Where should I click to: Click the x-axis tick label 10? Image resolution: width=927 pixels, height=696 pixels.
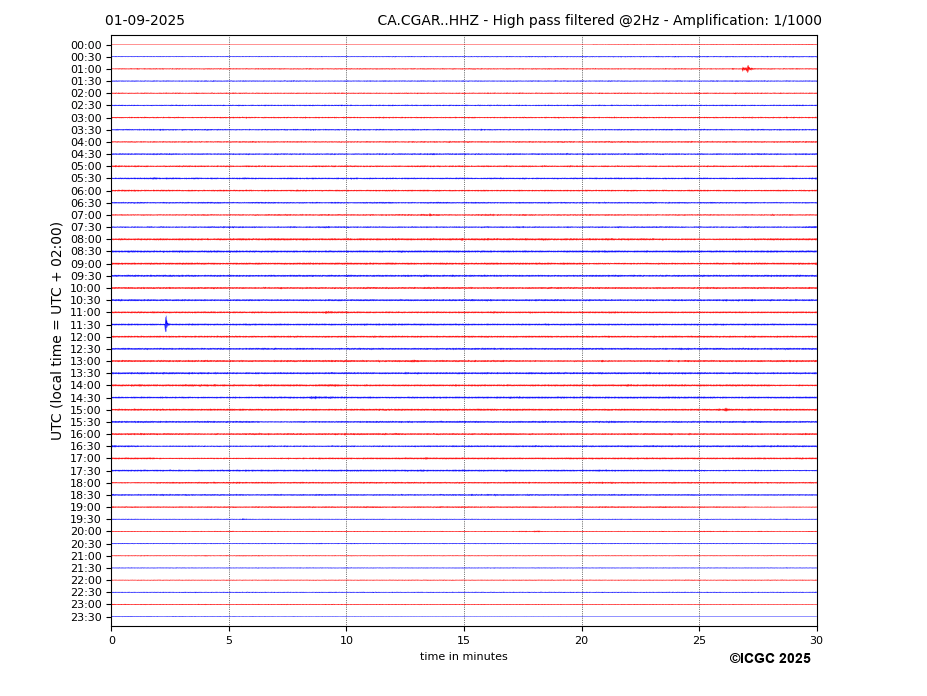coord(346,640)
